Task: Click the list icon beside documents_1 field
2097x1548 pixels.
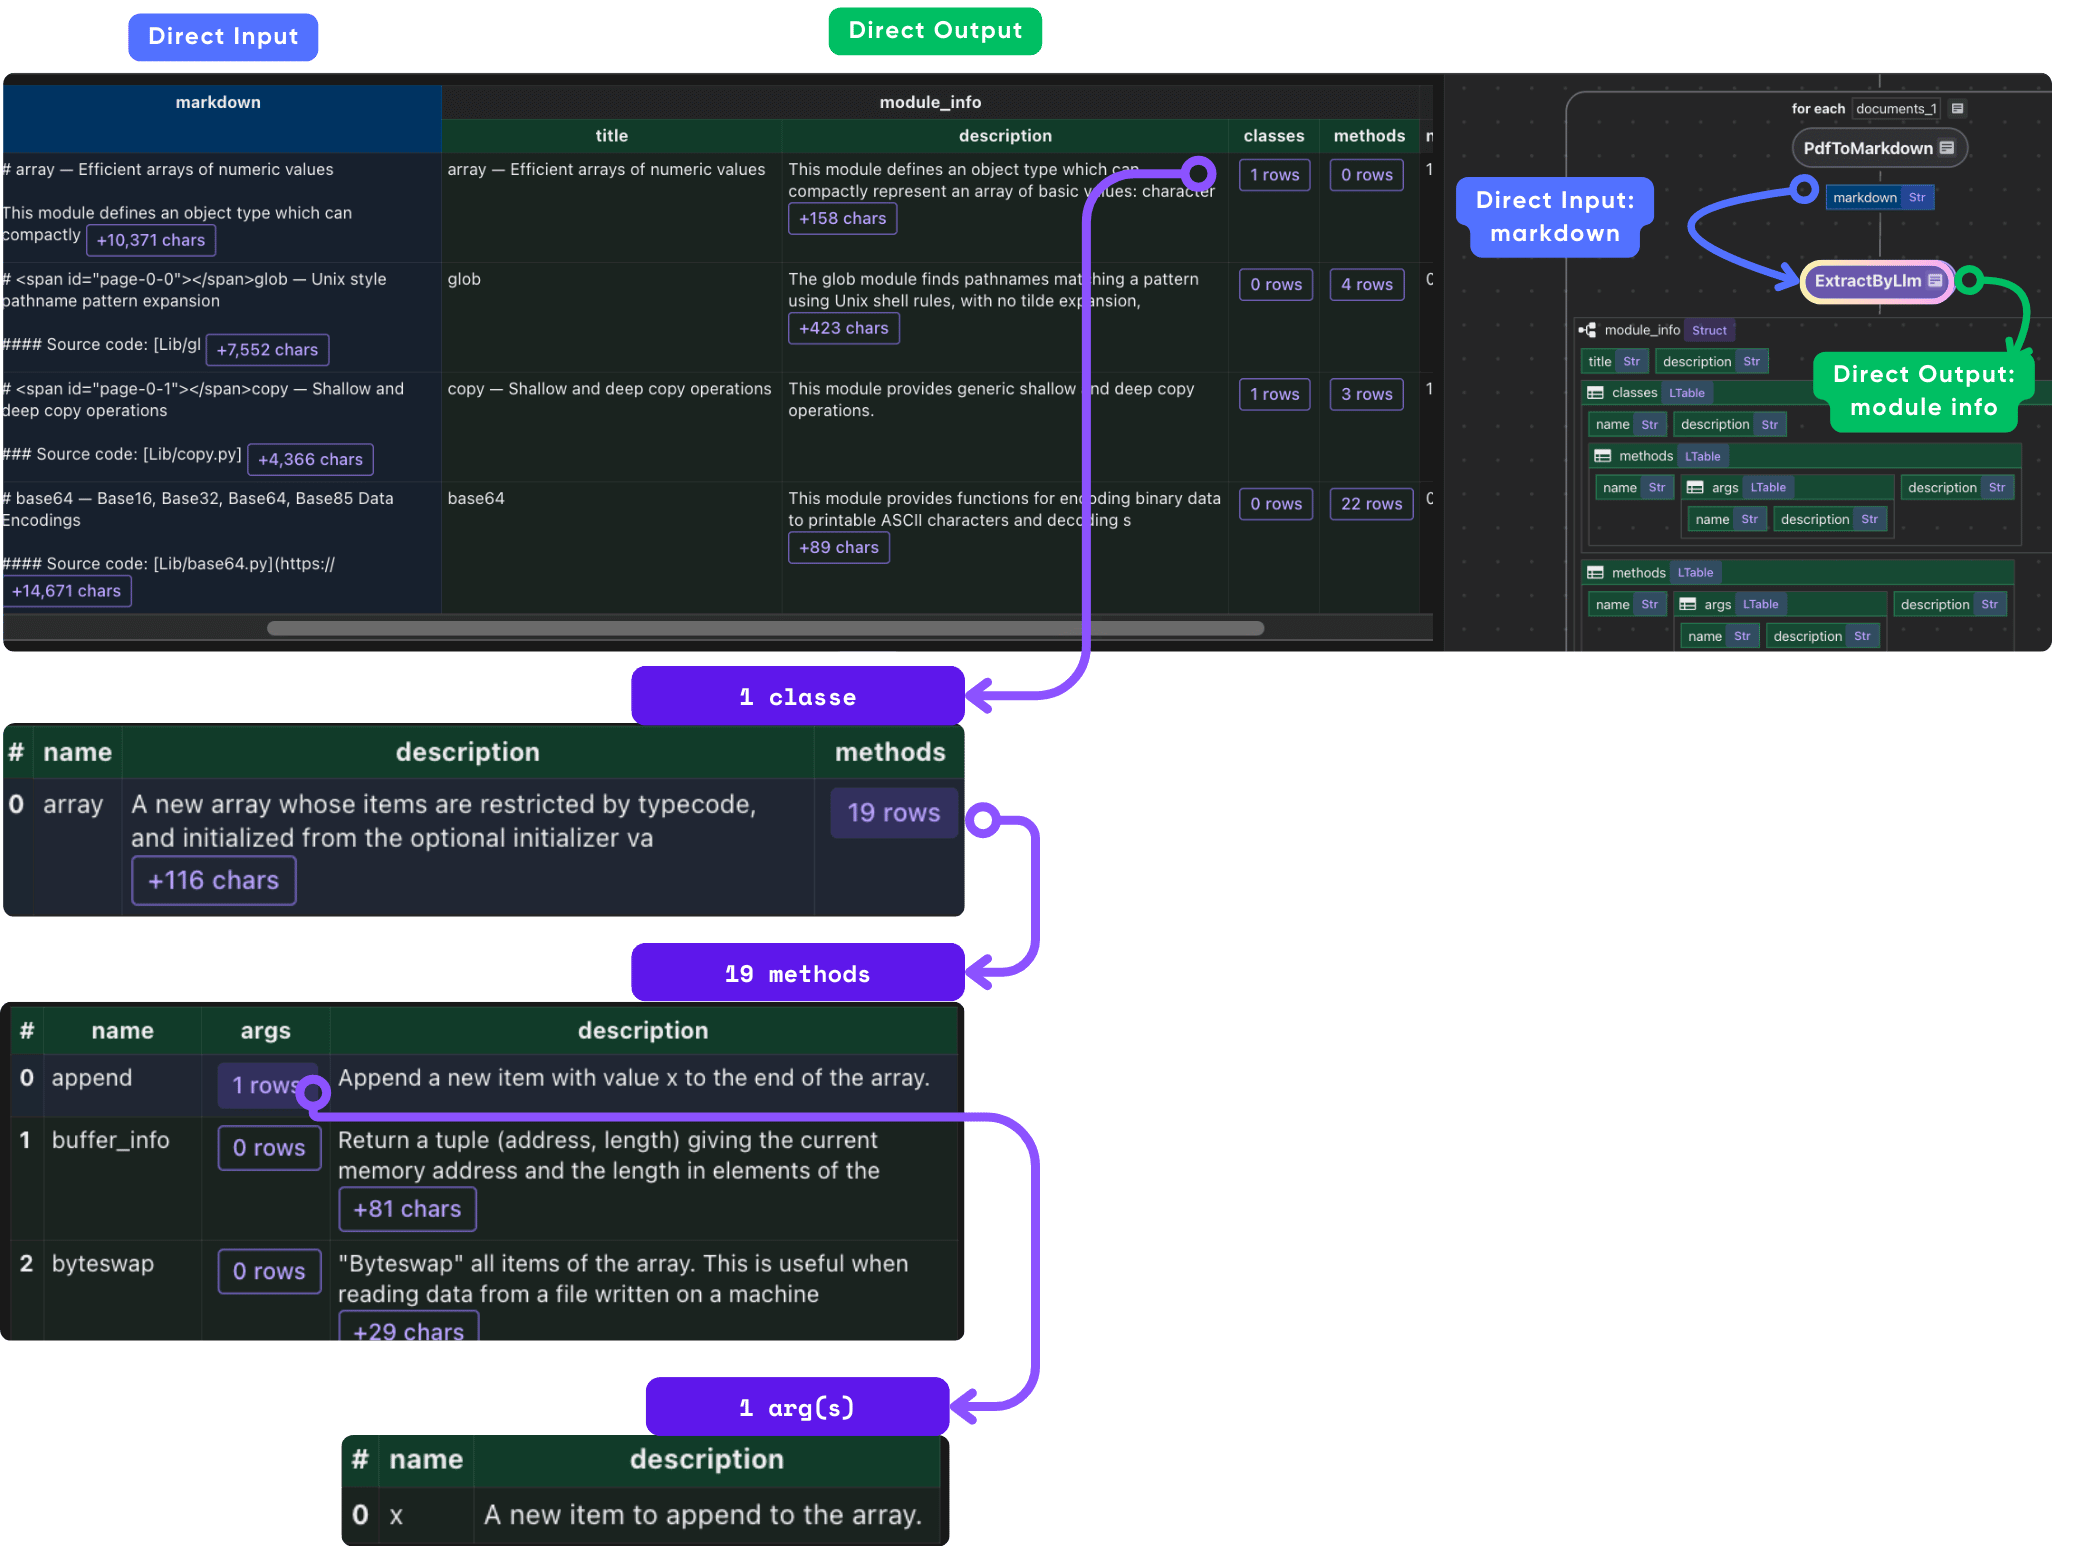Action: point(1959,108)
